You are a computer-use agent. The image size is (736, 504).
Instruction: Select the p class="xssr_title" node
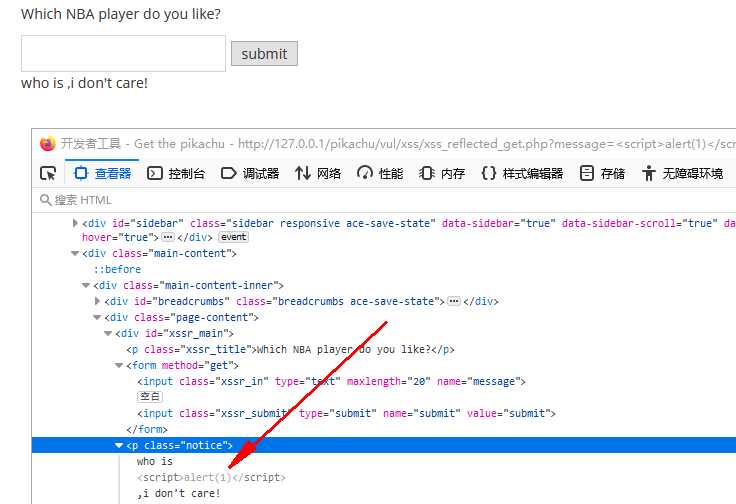point(291,350)
